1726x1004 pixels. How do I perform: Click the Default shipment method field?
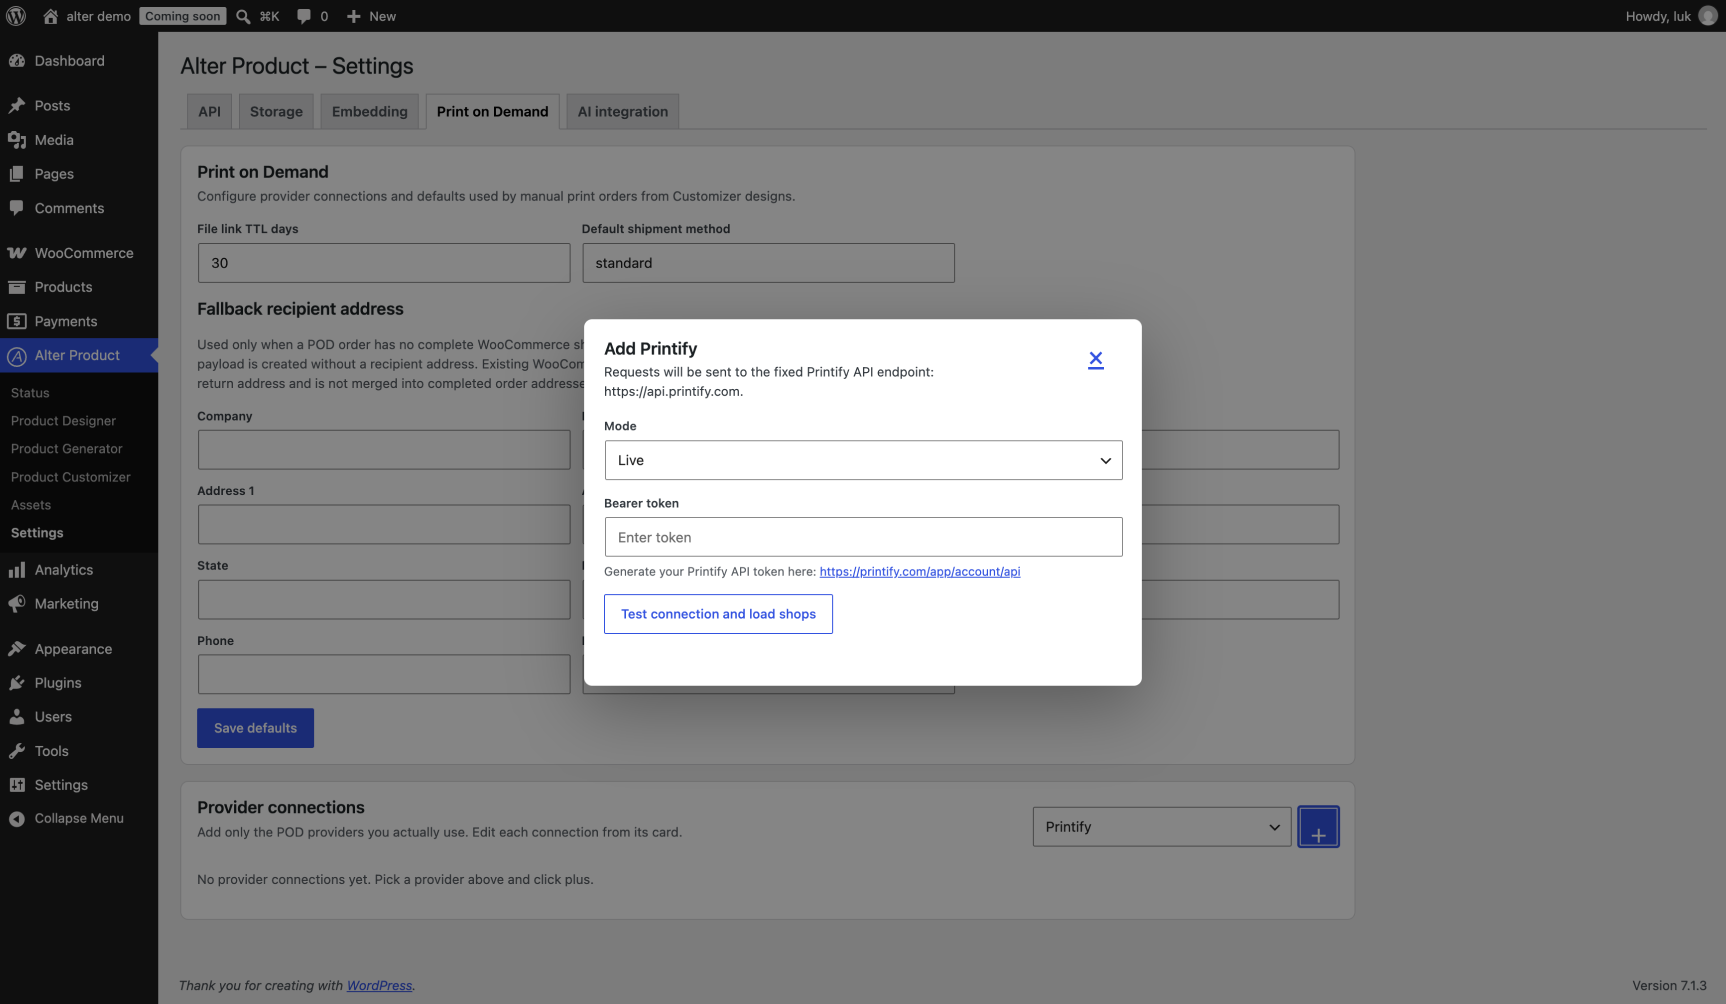click(768, 263)
